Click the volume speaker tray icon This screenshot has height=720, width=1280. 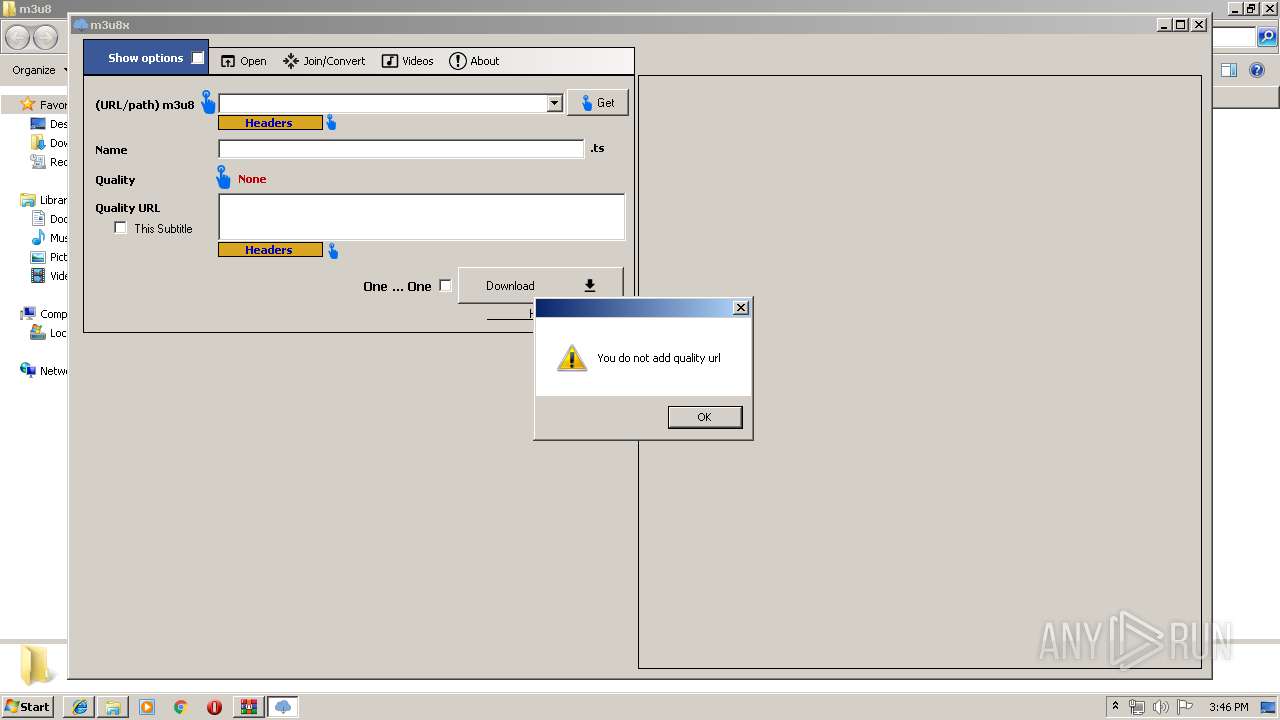coord(1161,707)
